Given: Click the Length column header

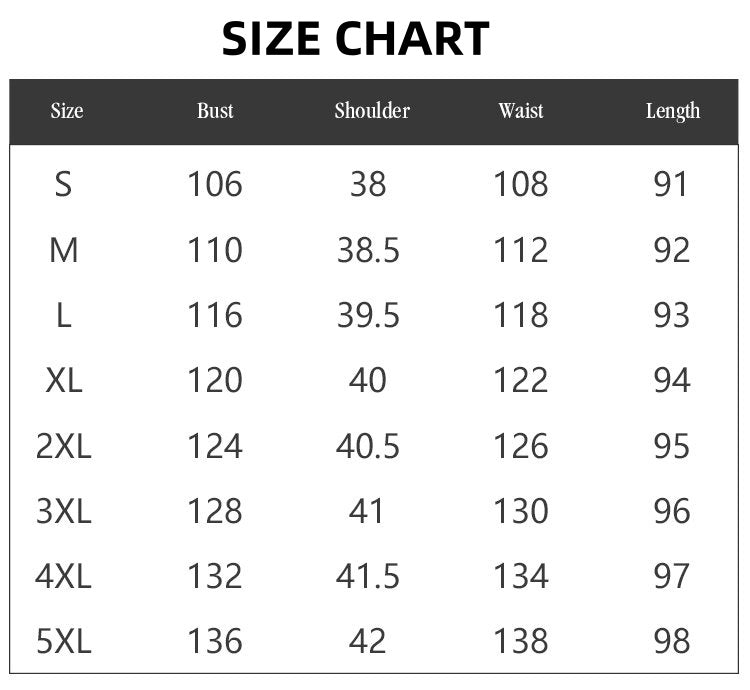Looking at the screenshot, I should click(673, 111).
